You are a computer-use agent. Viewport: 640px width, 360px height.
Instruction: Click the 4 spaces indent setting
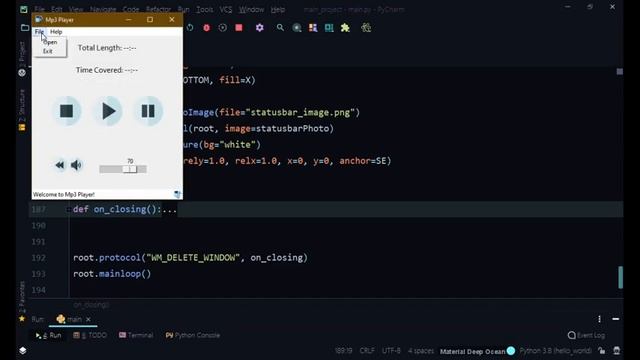pyautogui.click(x=421, y=351)
